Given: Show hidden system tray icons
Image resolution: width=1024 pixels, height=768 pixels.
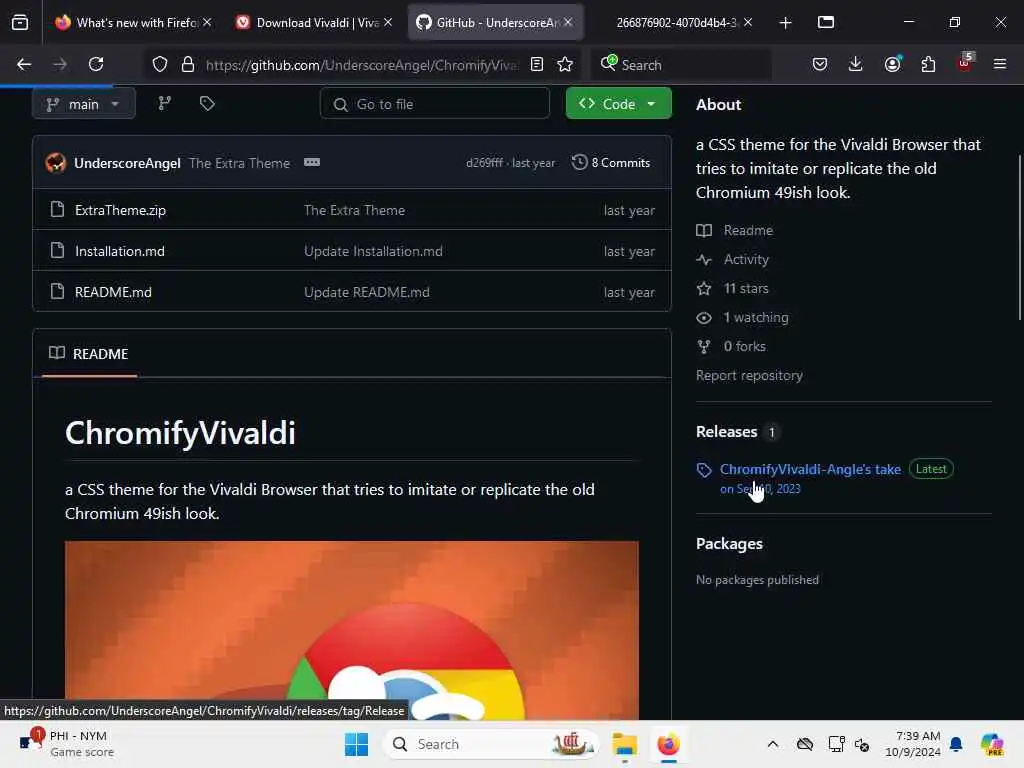Looking at the screenshot, I should (x=773, y=744).
